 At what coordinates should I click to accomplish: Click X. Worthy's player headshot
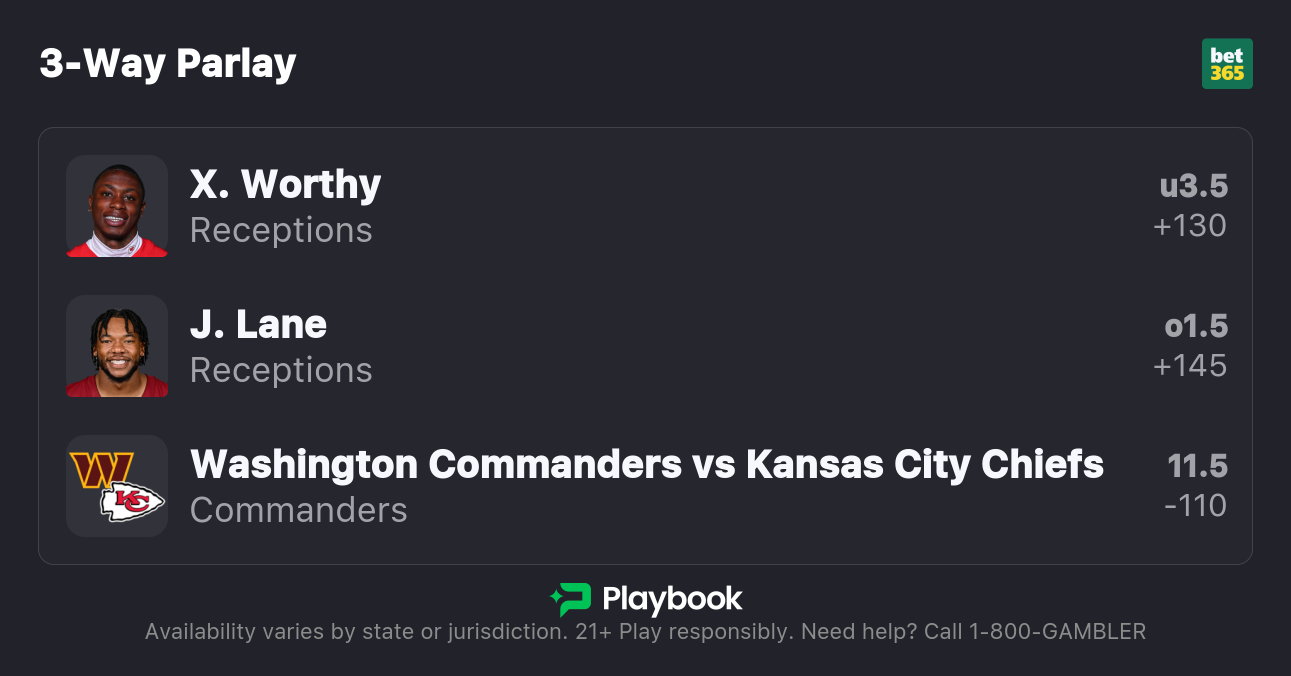pyautogui.click(x=117, y=206)
